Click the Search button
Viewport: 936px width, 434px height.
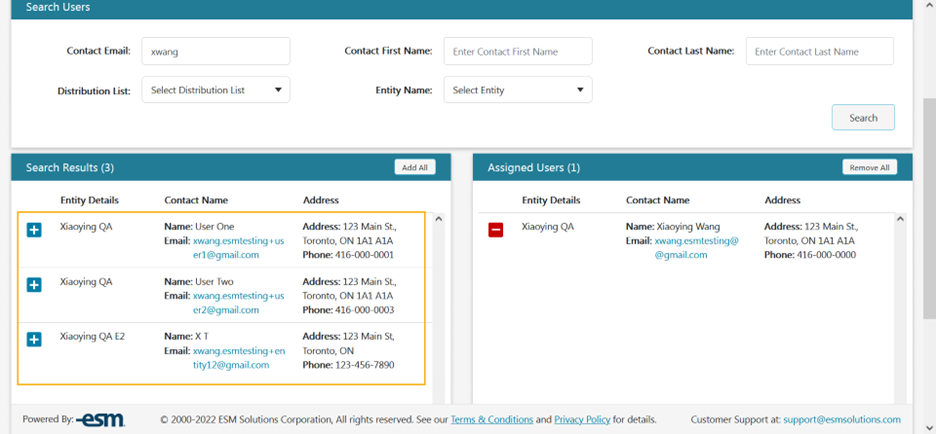click(863, 118)
